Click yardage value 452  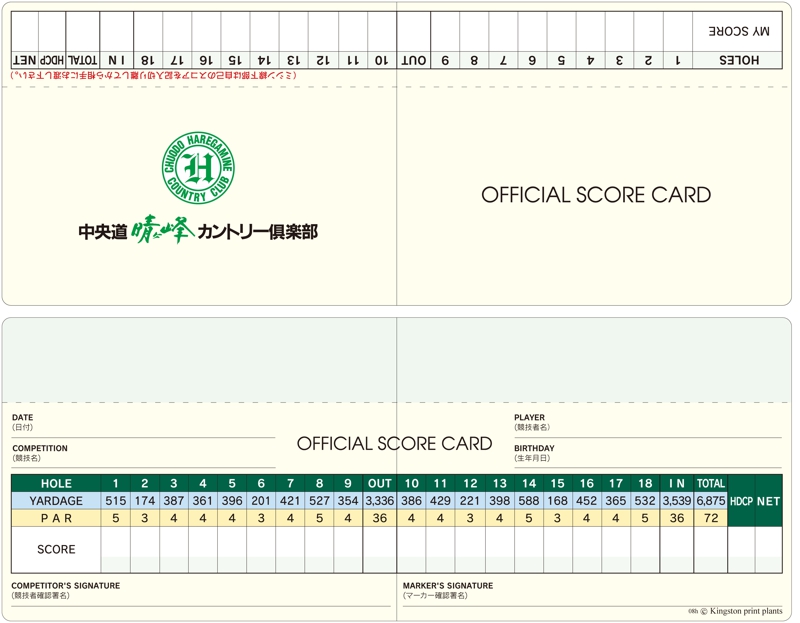click(587, 501)
